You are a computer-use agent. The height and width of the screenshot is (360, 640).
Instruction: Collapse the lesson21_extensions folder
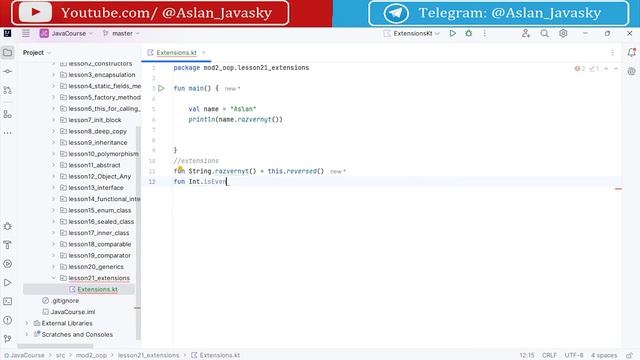[53, 278]
